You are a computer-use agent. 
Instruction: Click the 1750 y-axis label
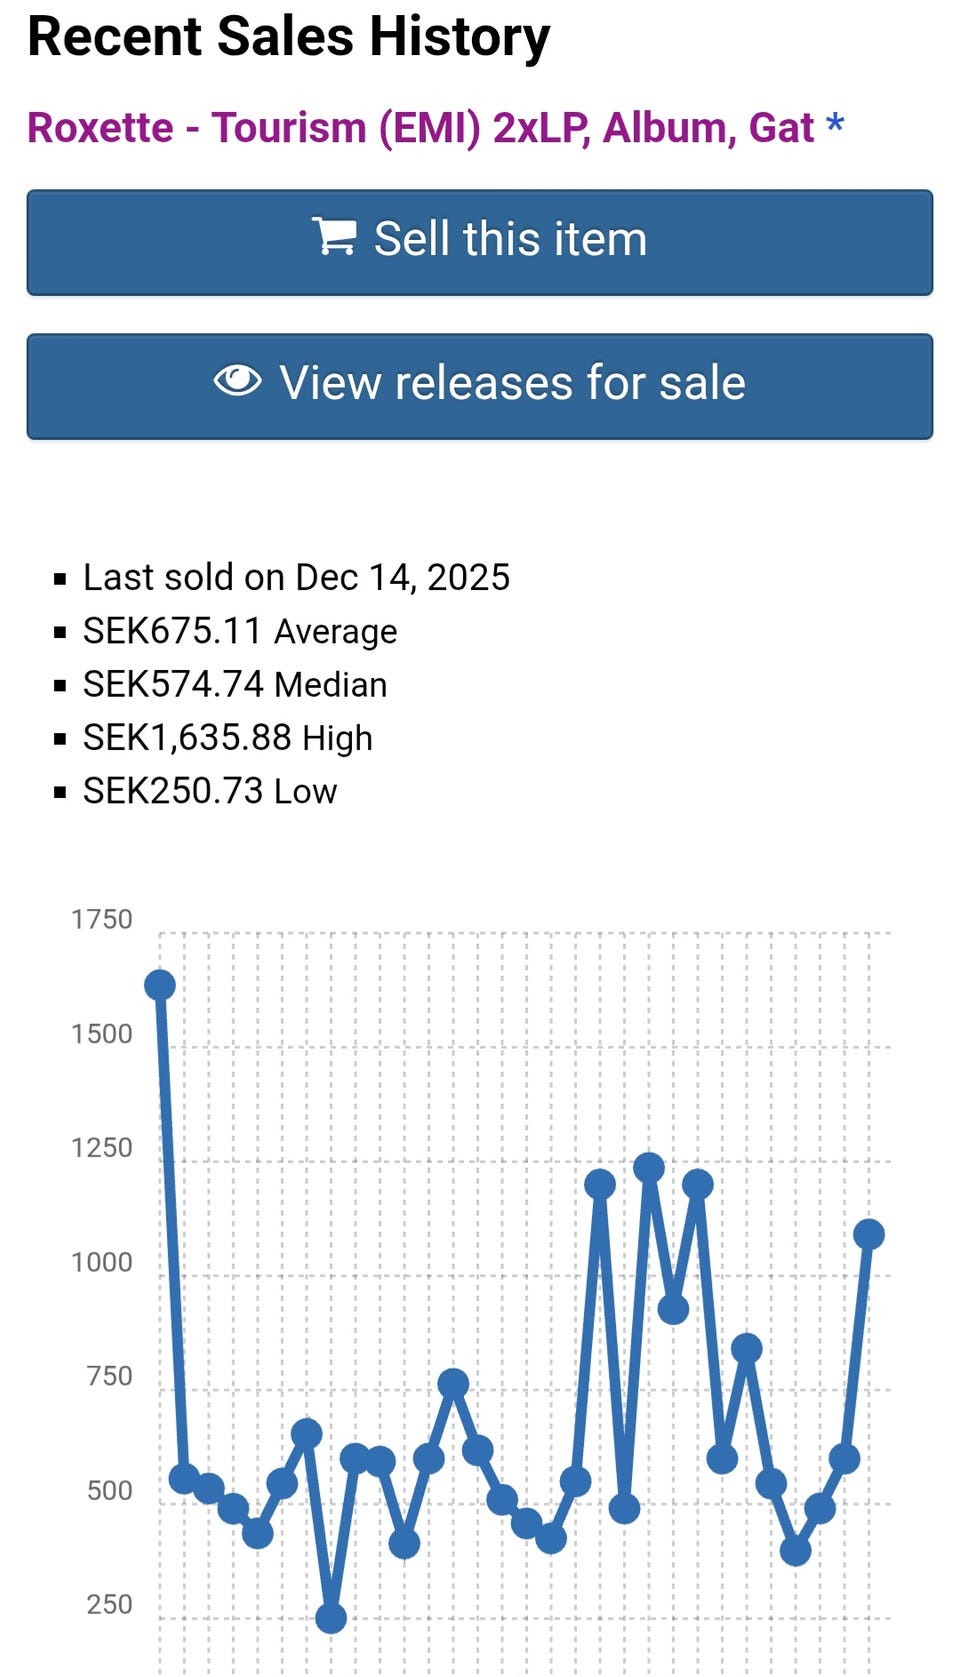coord(102,919)
